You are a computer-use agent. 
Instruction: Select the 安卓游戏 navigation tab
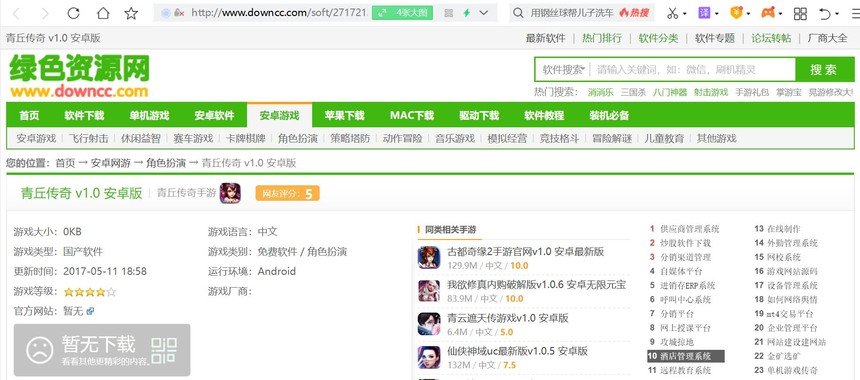[x=279, y=115]
